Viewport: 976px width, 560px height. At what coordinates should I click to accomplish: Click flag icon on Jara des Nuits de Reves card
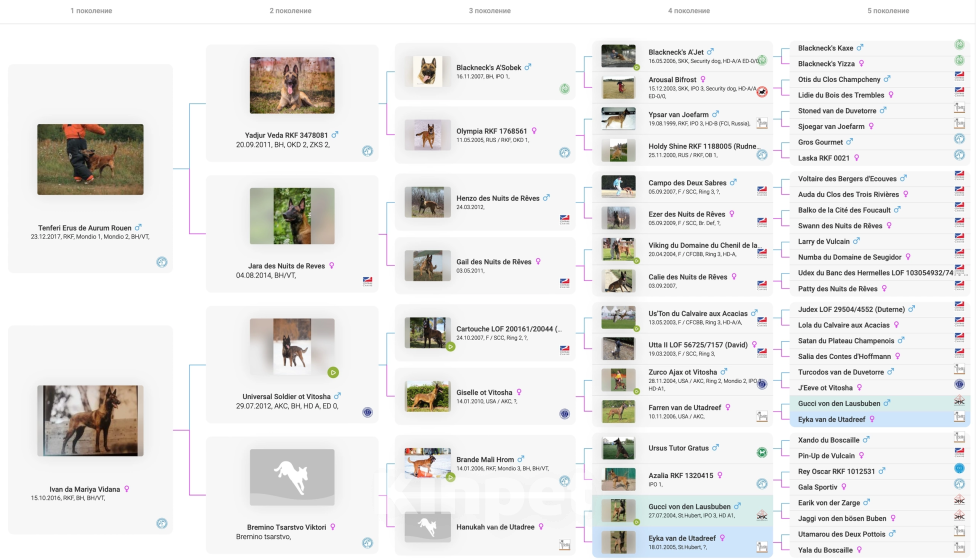[x=368, y=281]
